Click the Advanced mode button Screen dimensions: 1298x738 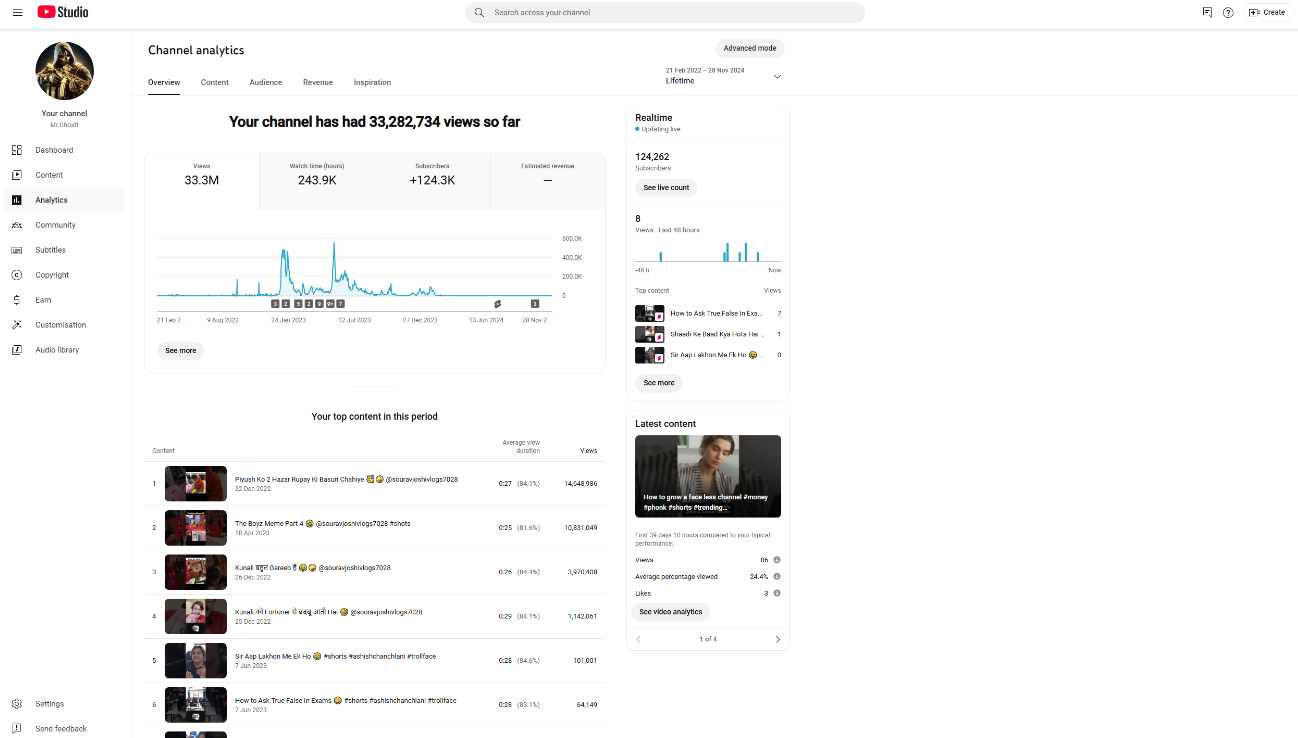(x=750, y=48)
